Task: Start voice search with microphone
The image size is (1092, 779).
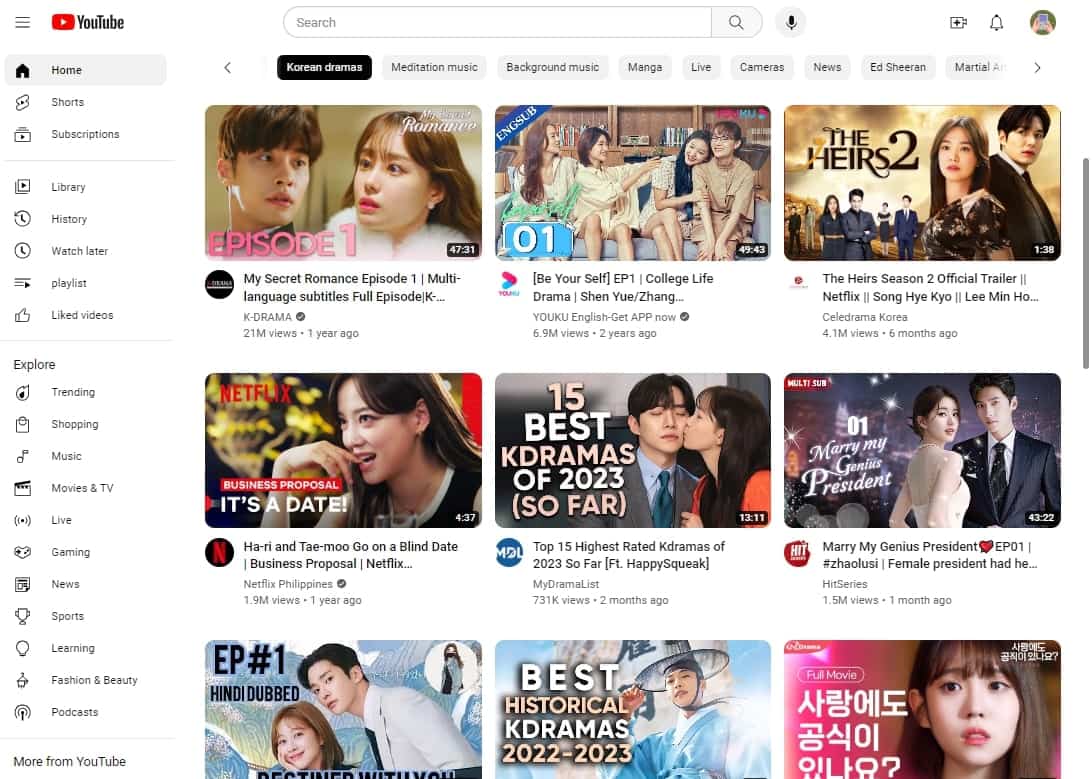Action: (791, 22)
